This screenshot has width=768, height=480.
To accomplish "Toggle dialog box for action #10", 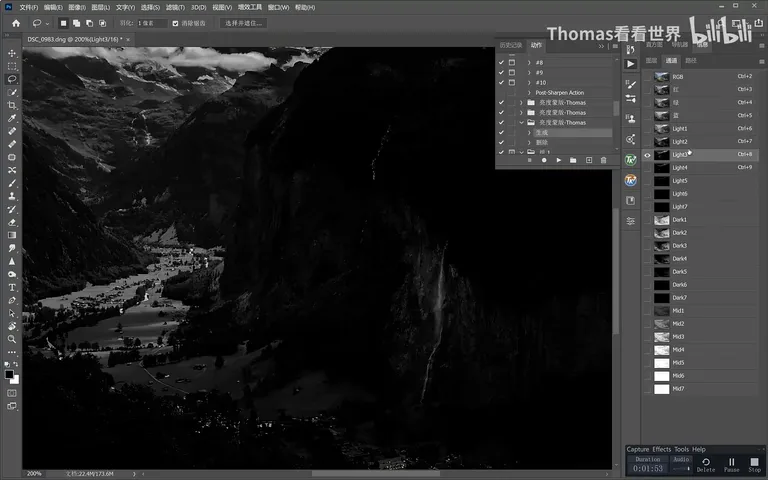I will tap(512, 82).
